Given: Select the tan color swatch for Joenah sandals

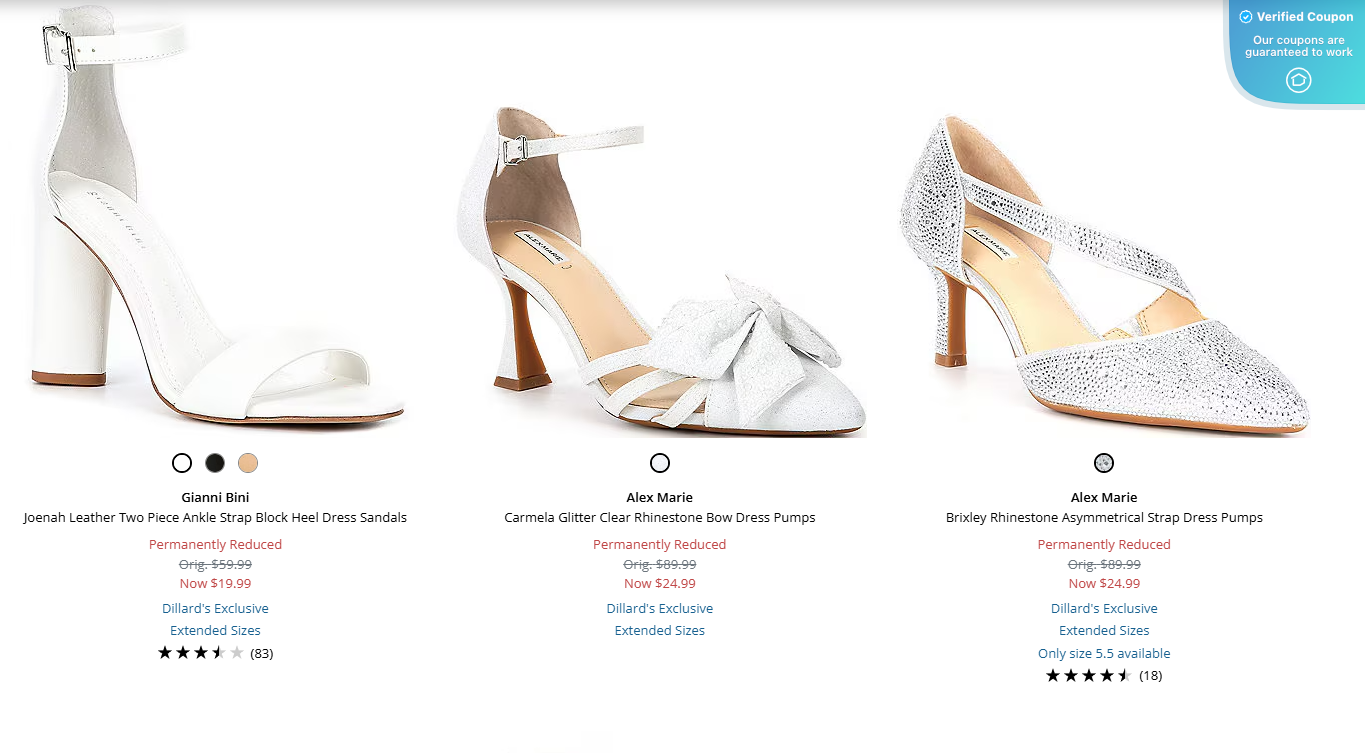Looking at the screenshot, I should [248, 463].
